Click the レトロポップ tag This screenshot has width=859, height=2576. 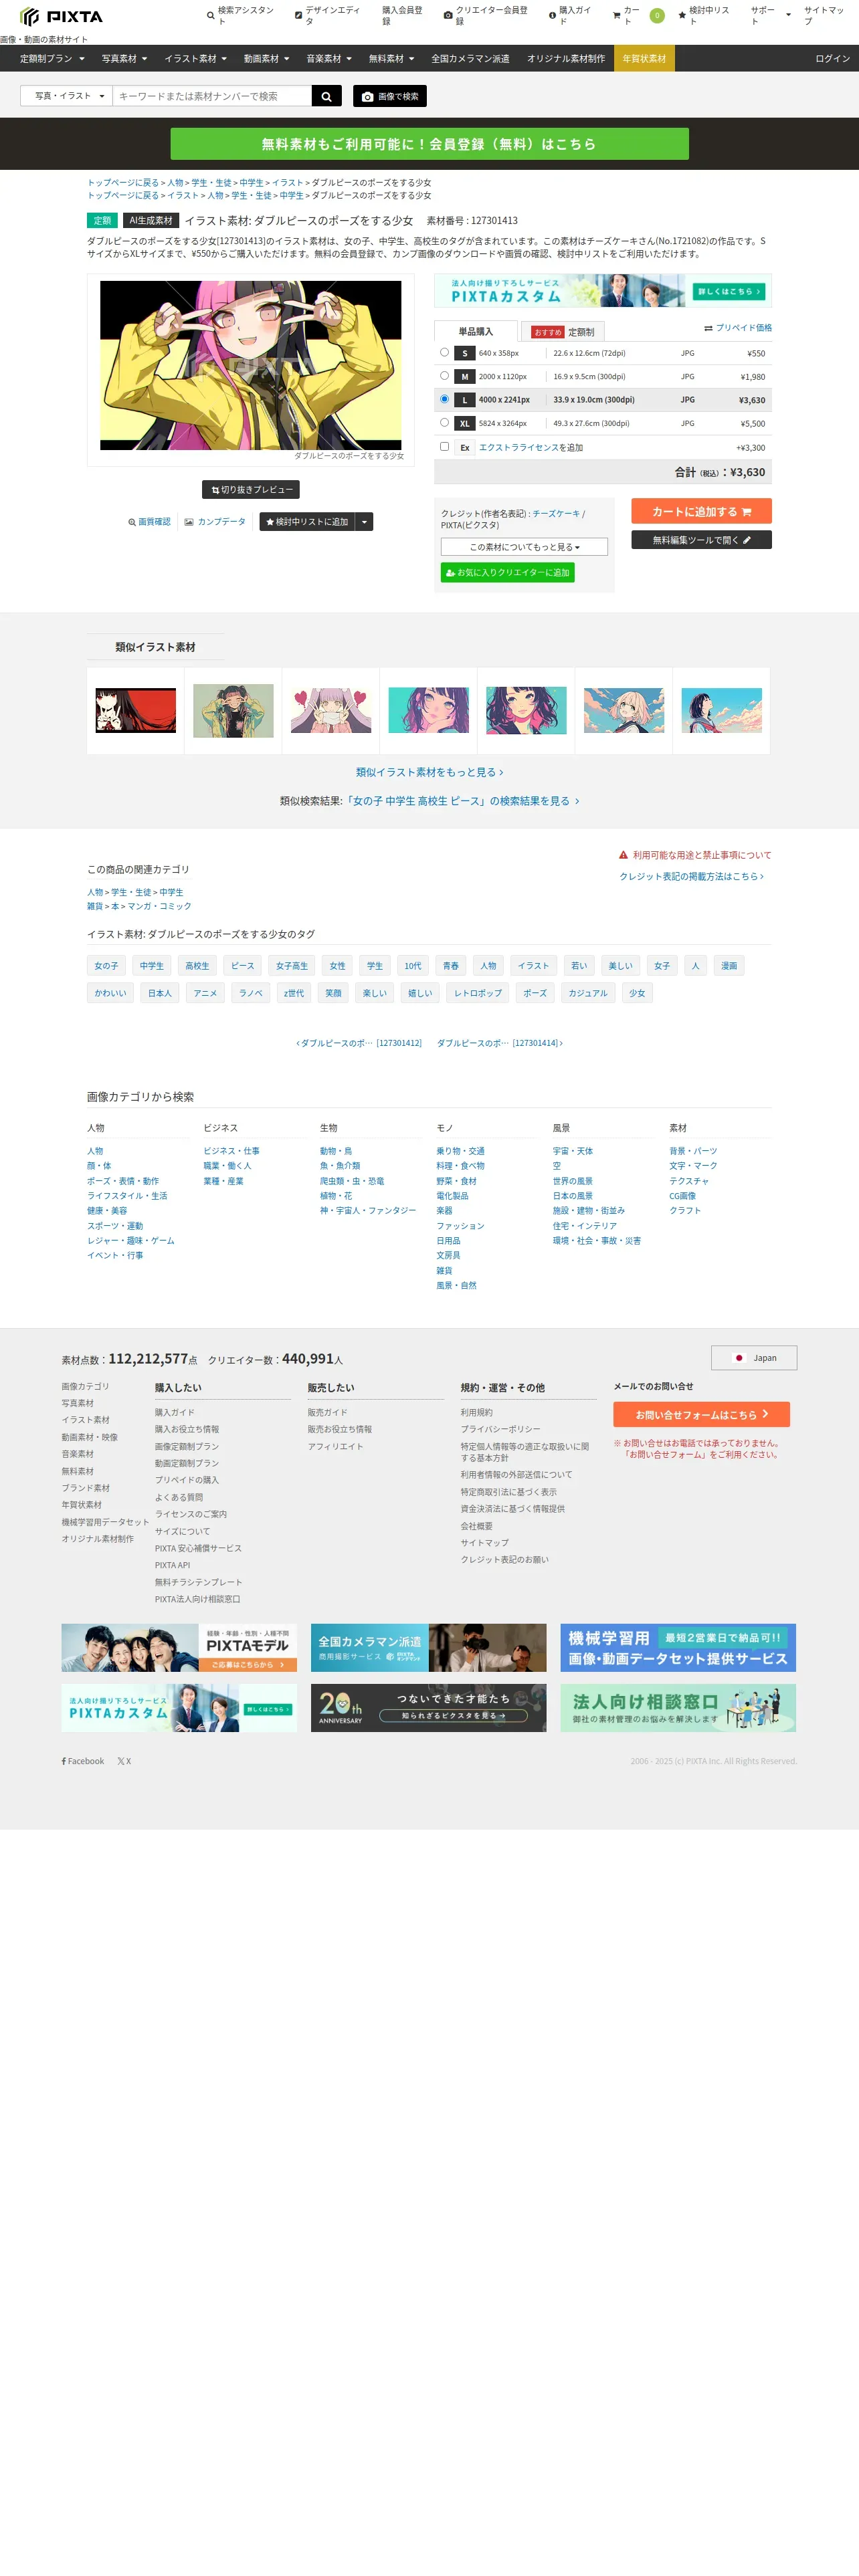(x=478, y=993)
